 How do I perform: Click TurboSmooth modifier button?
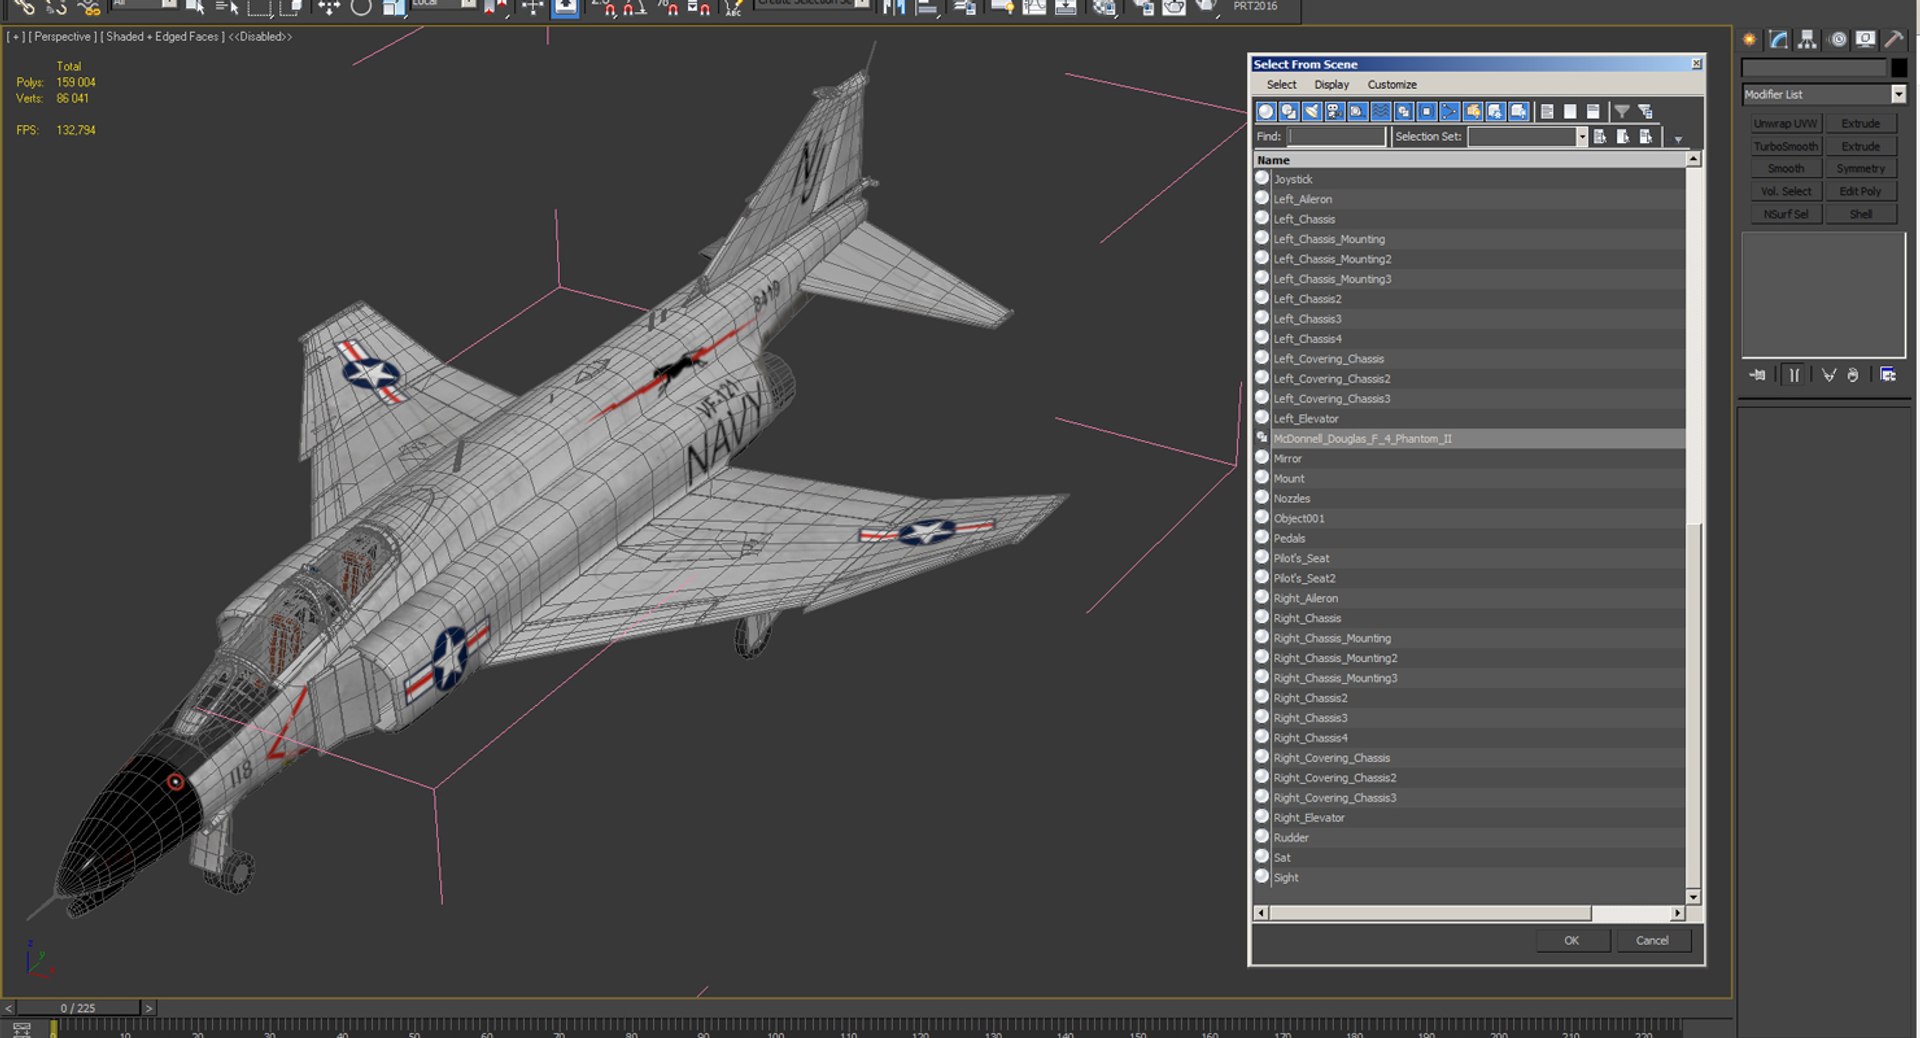click(x=1786, y=147)
